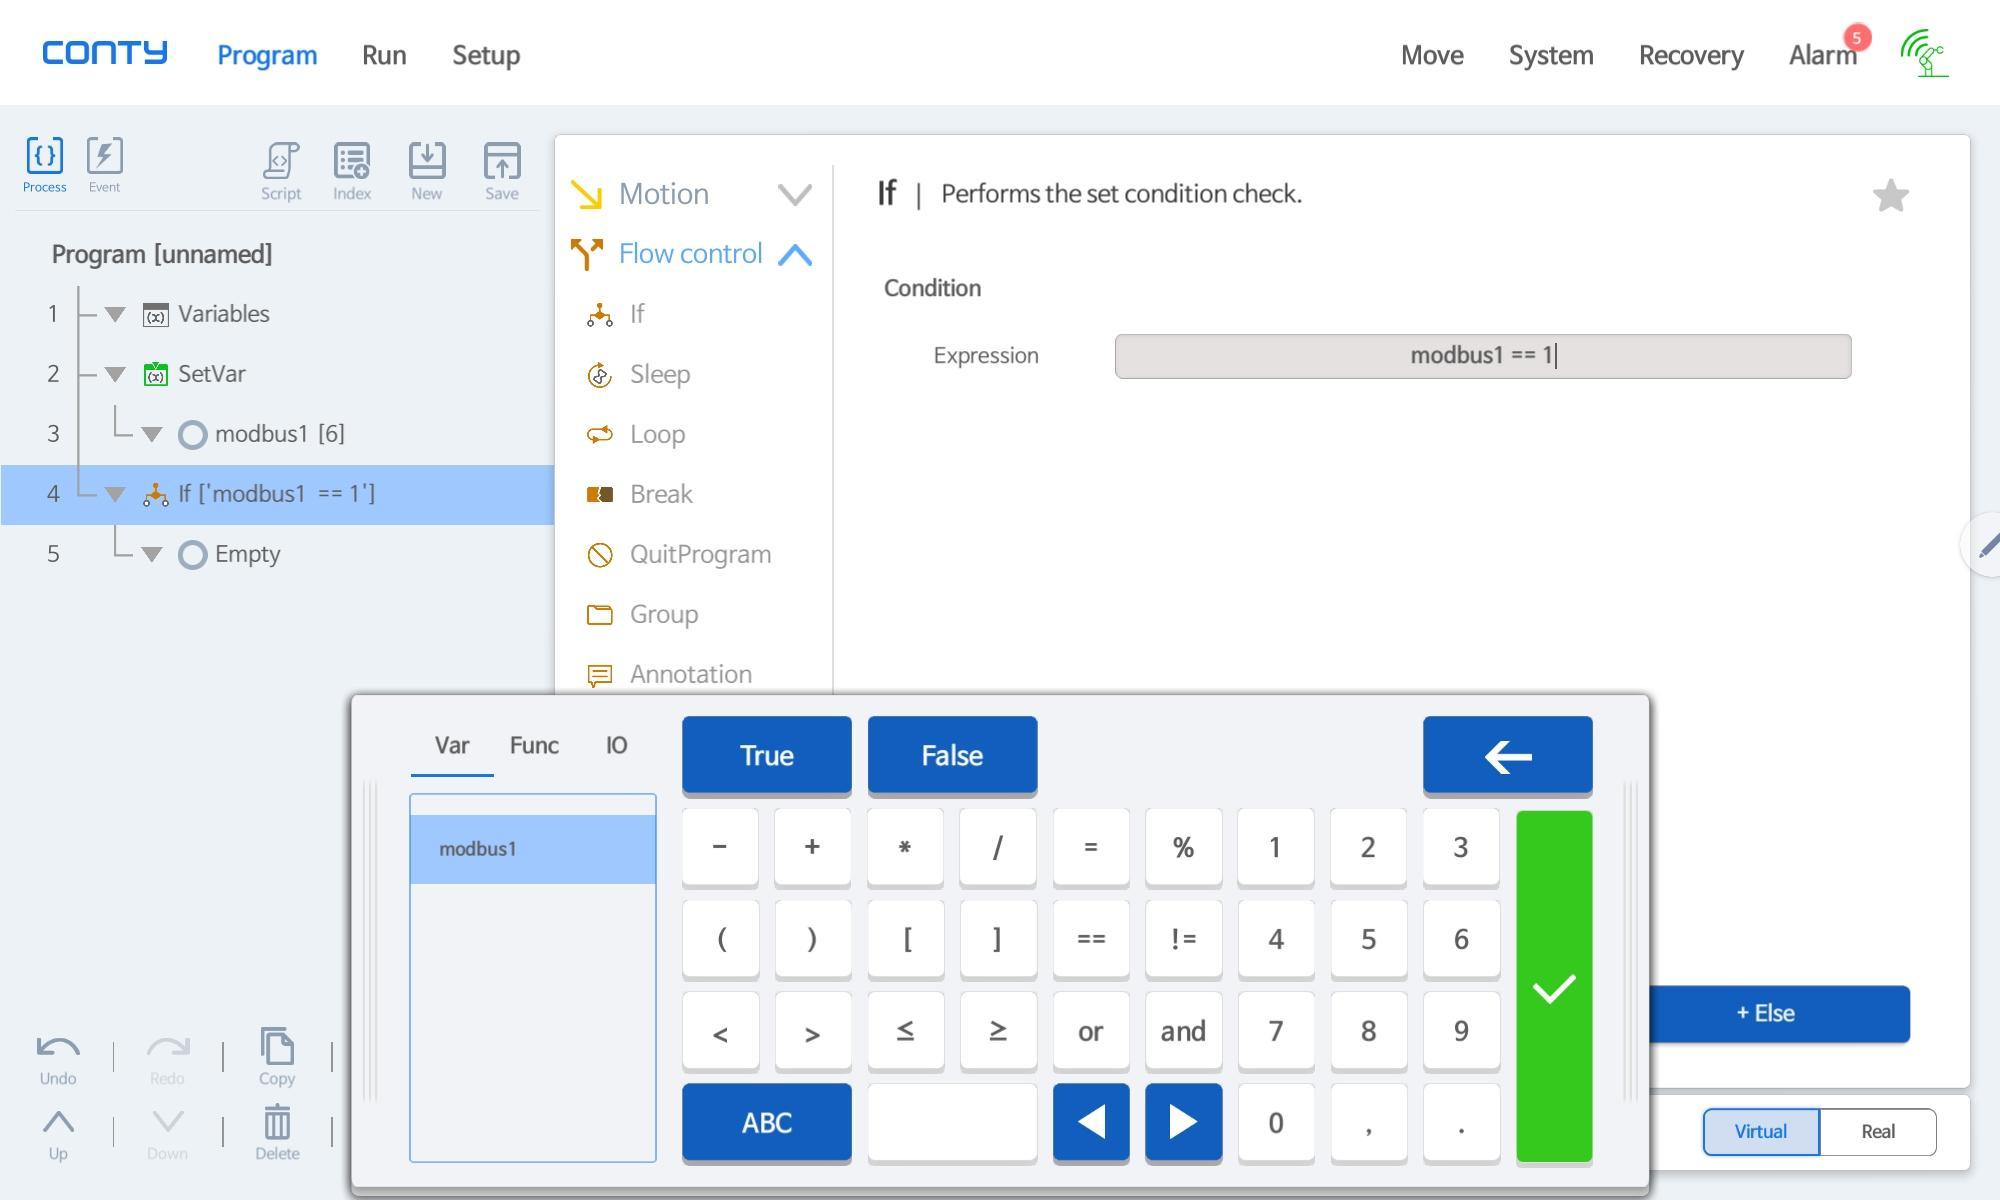Add an If command from Flow control
2000x1200 pixels.
[616, 314]
